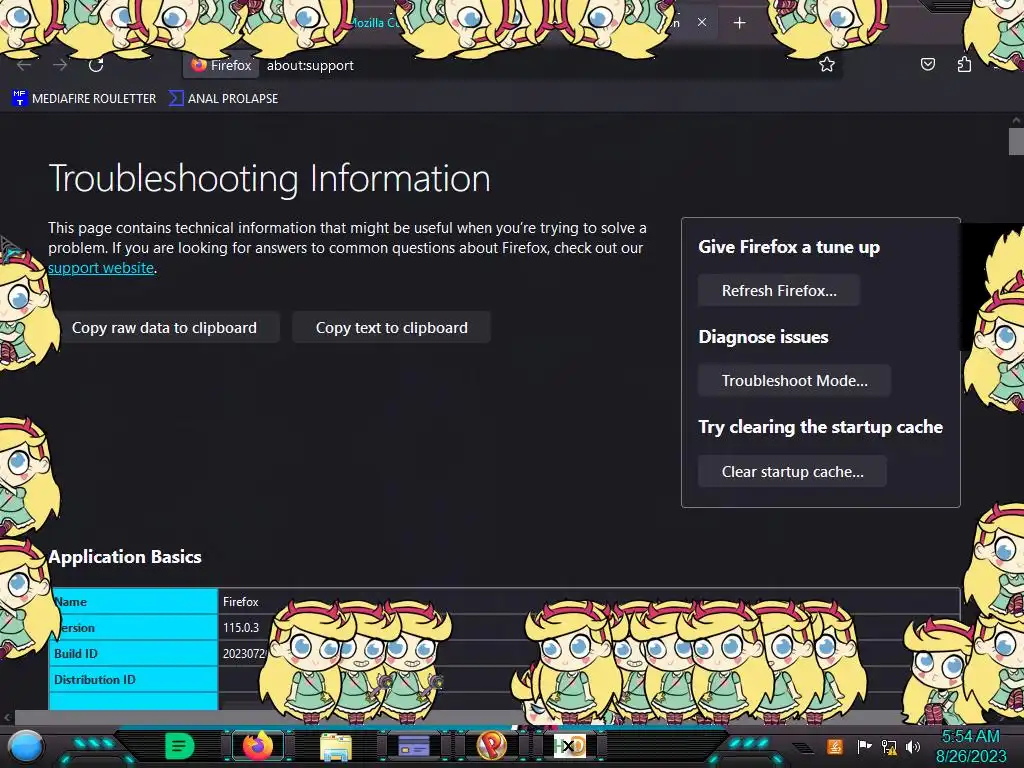Image resolution: width=1024 pixels, height=768 pixels.
Task: Open the Action Center flag icon
Action: [x=864, y=746]
